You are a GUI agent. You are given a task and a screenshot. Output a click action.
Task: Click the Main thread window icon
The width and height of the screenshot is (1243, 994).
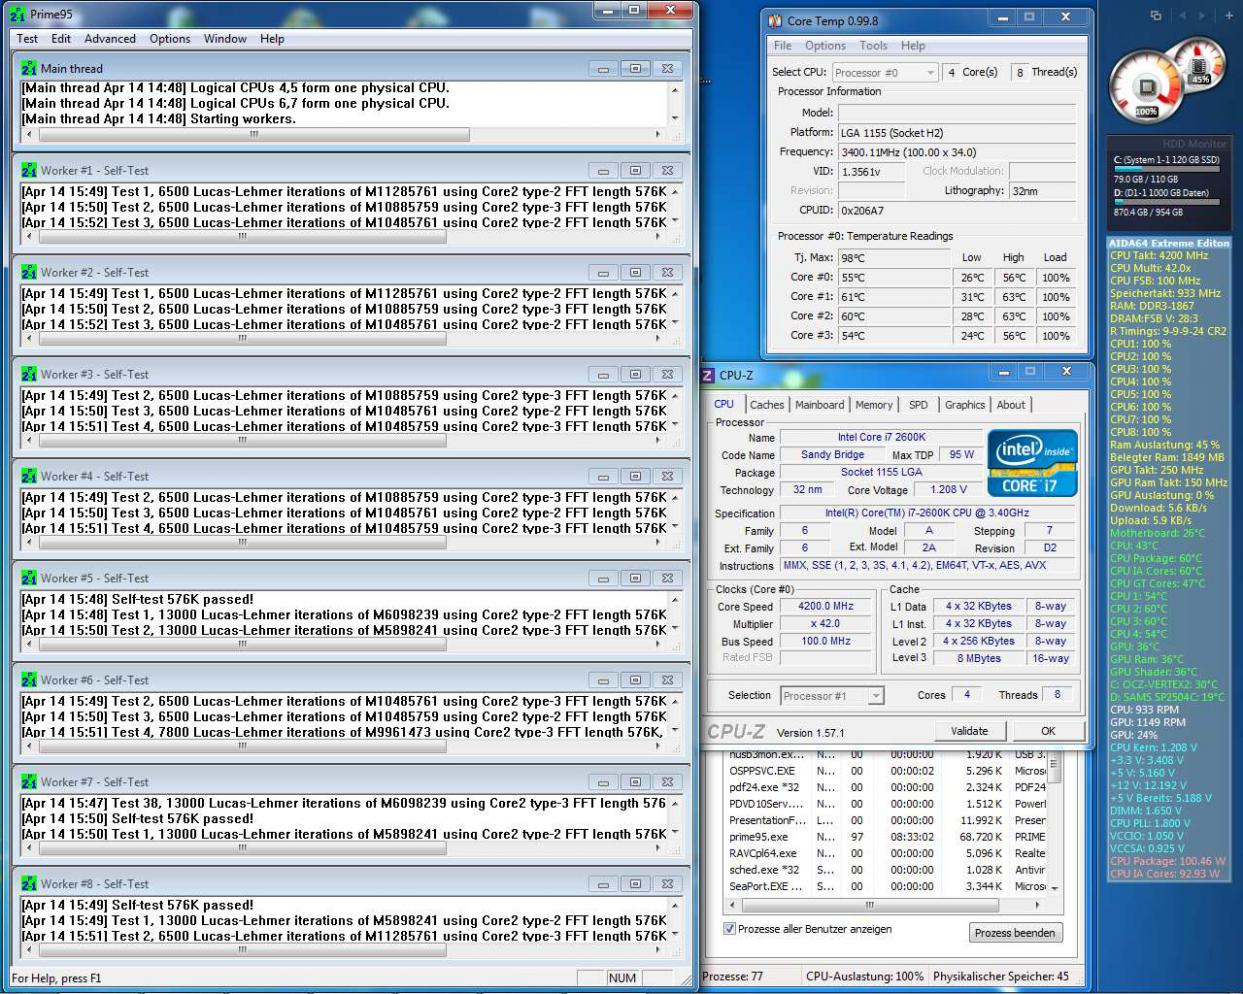tap(29, 69)
